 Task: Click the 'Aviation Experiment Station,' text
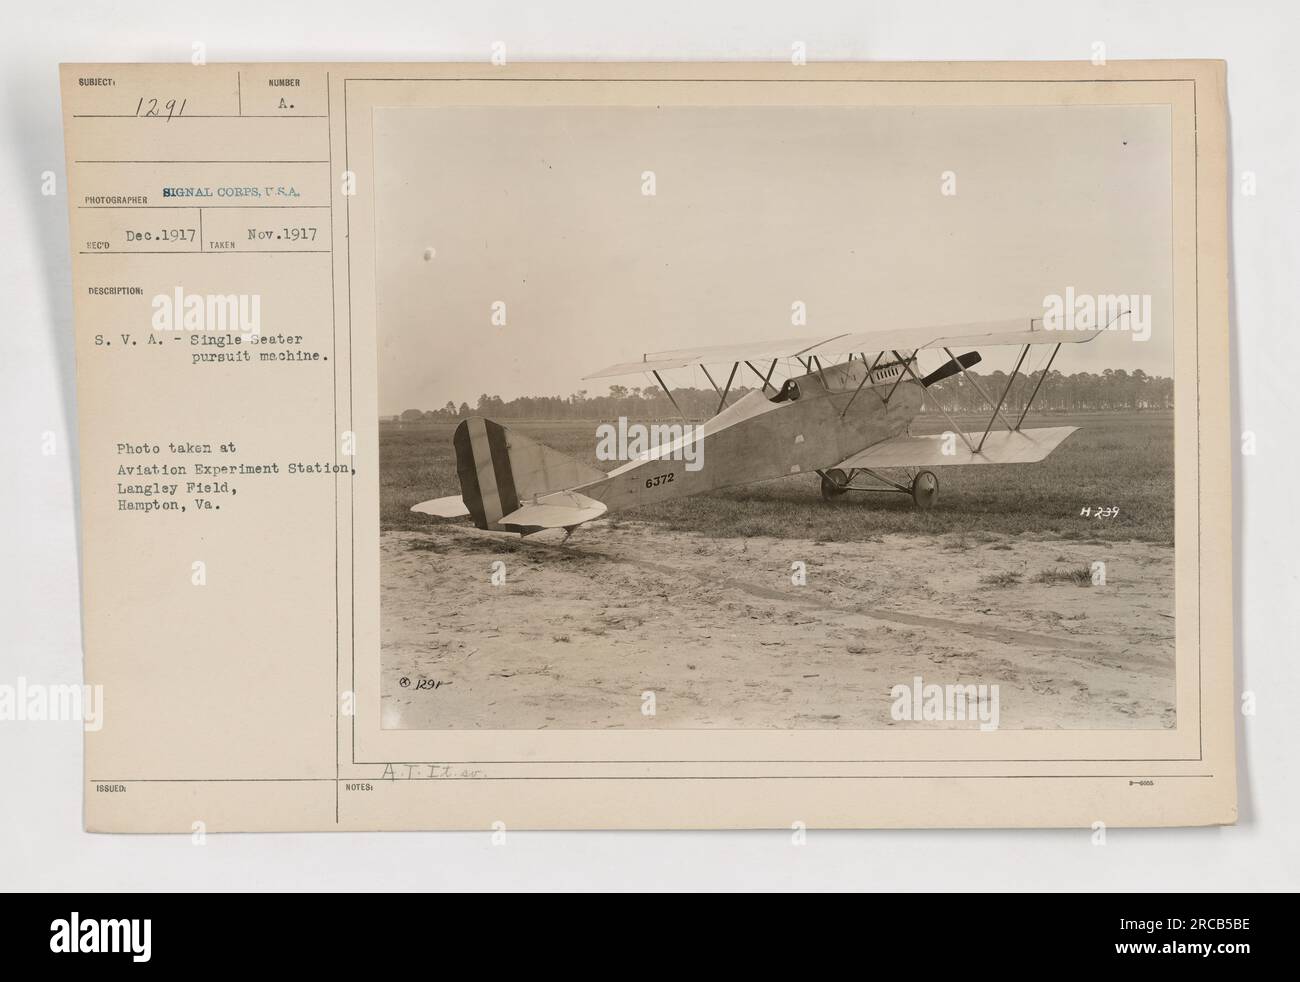[237, 467]
